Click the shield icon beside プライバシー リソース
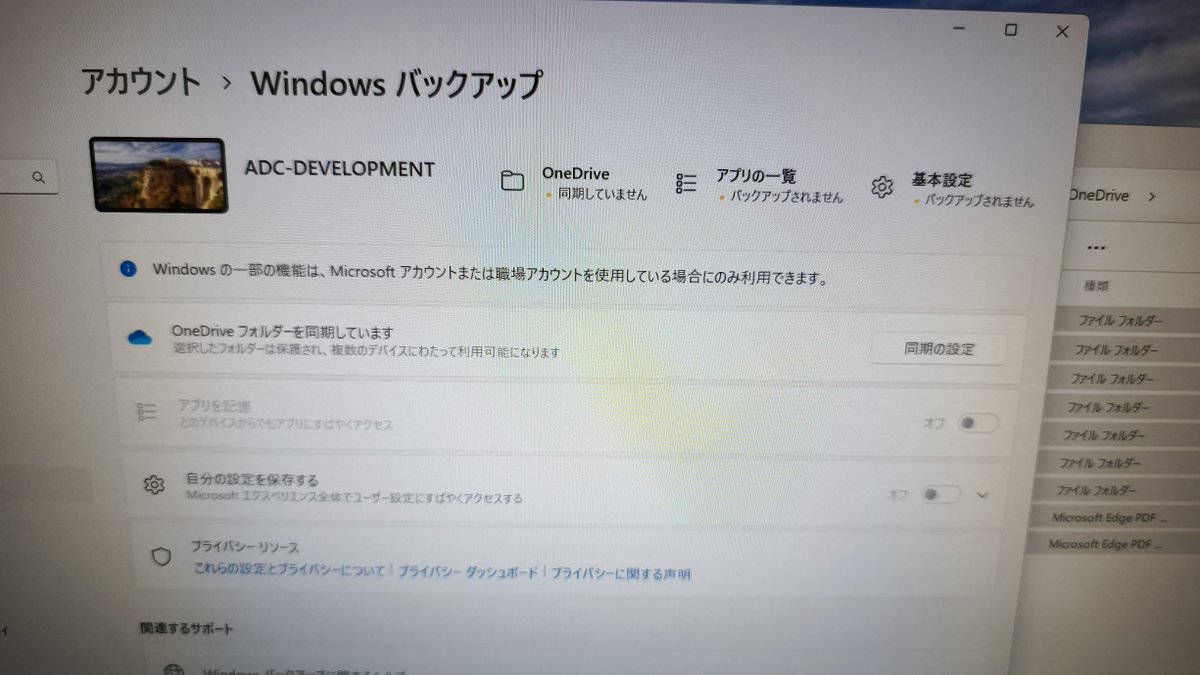This screenshot has height=675, width=1200. click(x=161, y=557)
